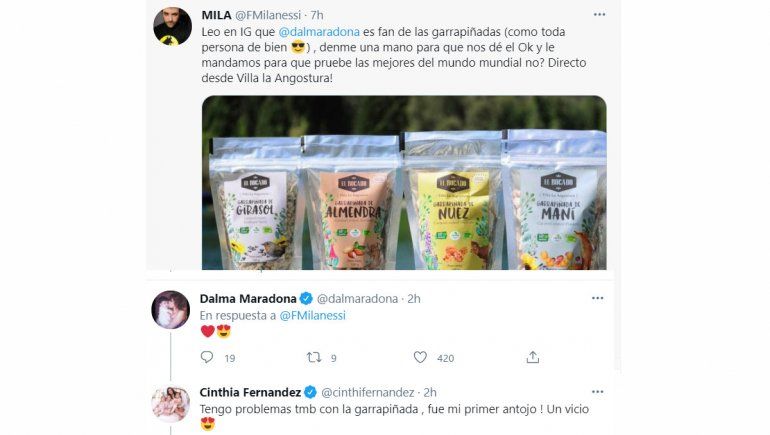
Task: Click Cinthia Fernandez's verified badge
Action: [312, 391]
